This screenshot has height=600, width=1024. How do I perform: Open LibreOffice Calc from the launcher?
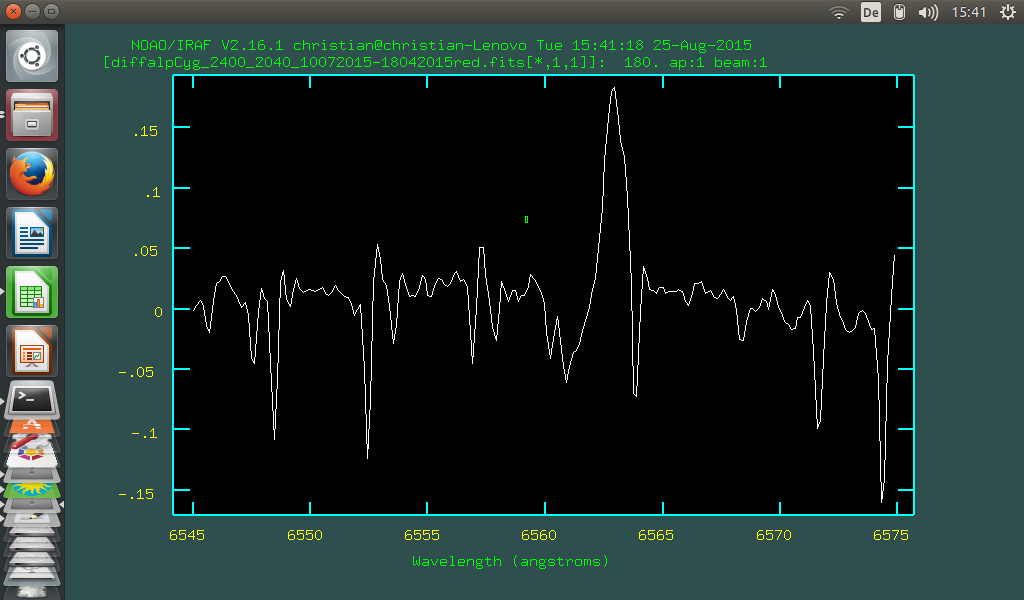[31, 292]
